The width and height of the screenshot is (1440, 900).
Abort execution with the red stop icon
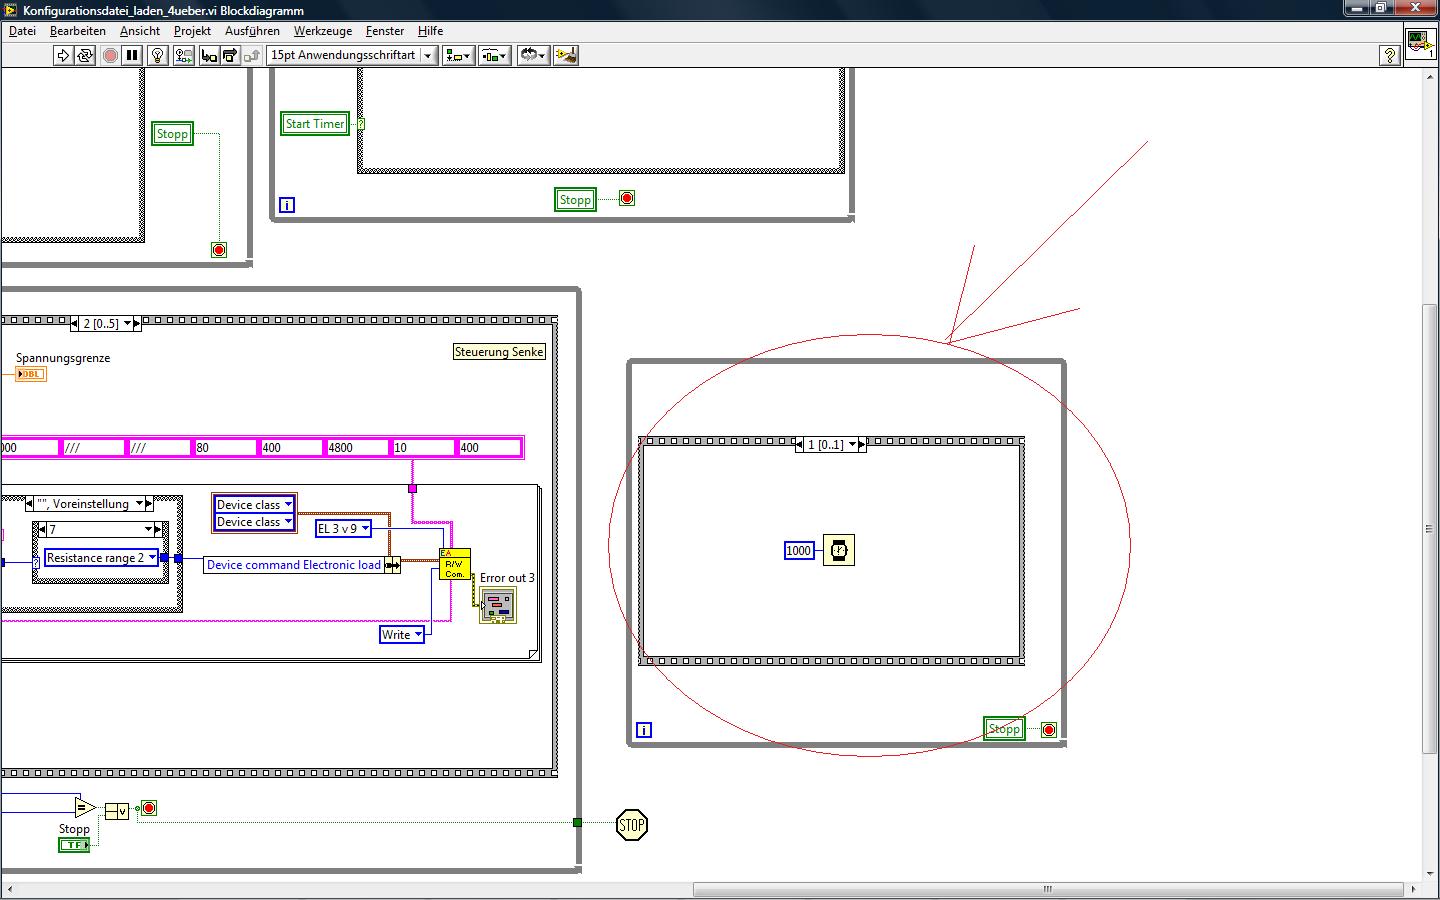pos(110,55)
